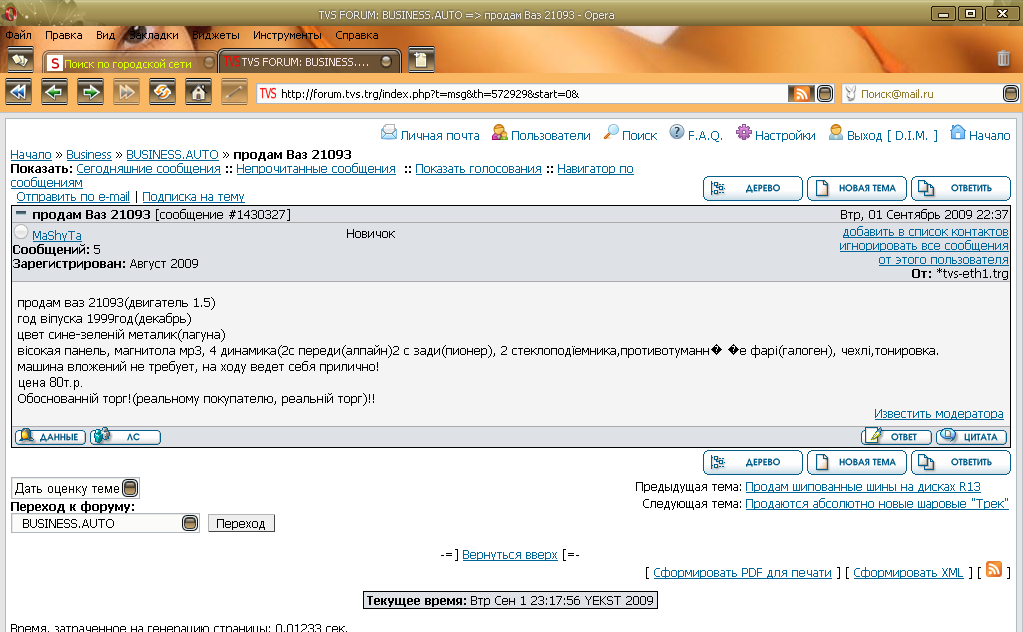Open the closed tabs trash icon
This screenshot has width=1023, height=632.
point(1003,59)
